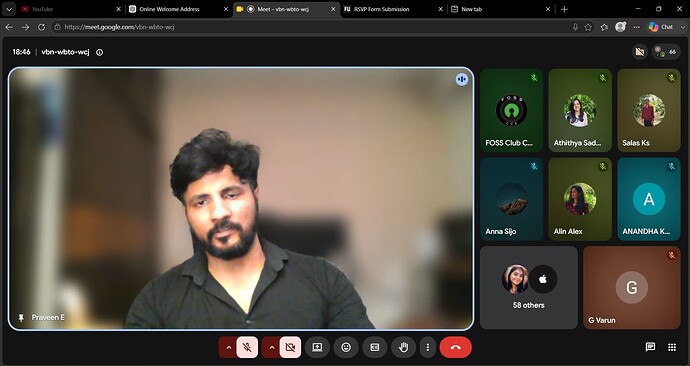Screen dimensions: 690x366
Task: Open the Copilot Chat button
Action: 661,27
